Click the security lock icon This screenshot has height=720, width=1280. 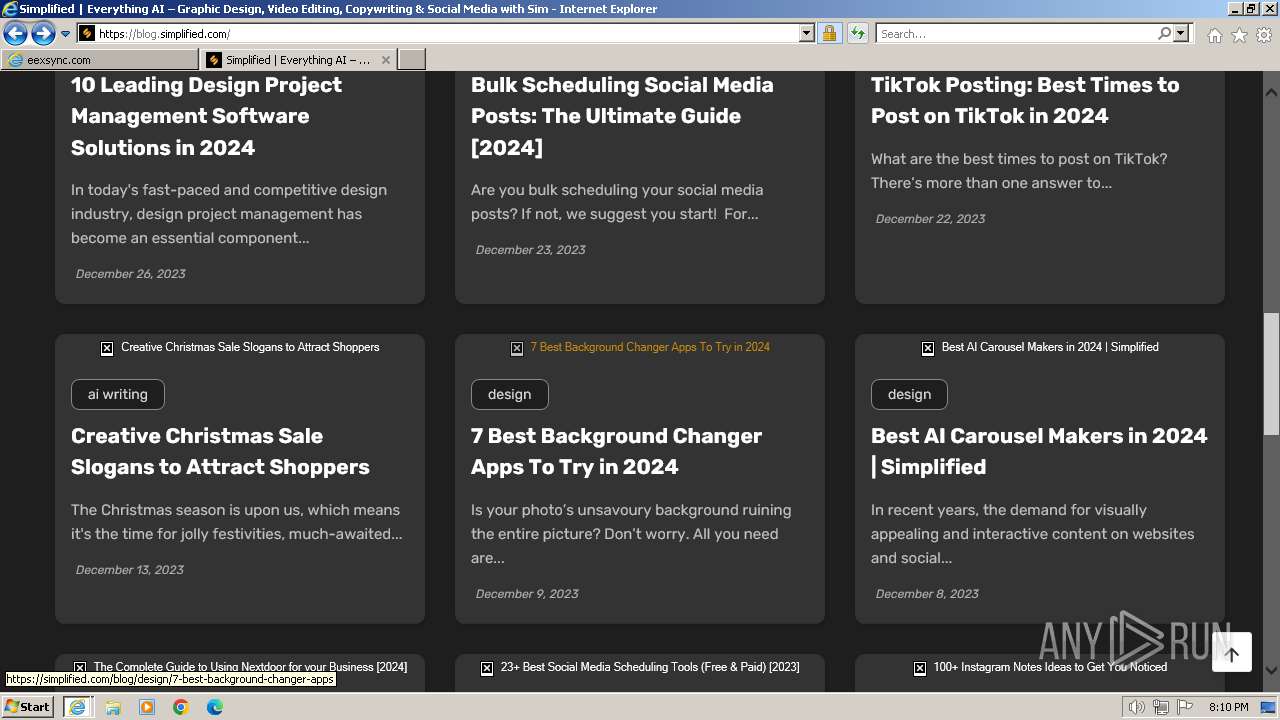click(829, 34)
